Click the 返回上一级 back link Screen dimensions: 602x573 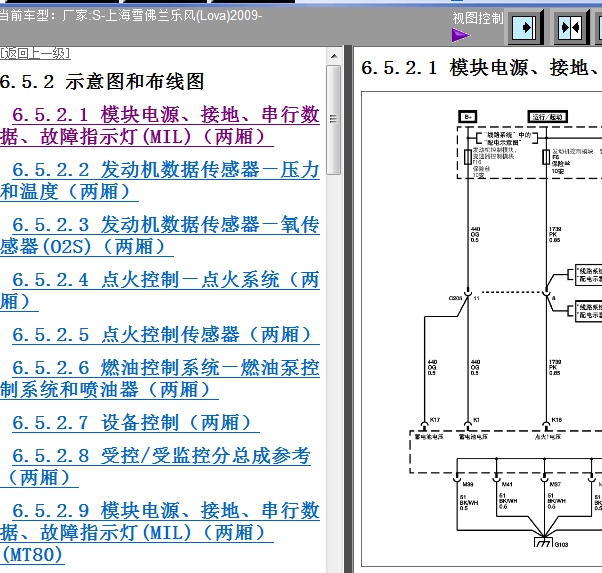pyautogui.click(x=35, y=53)
